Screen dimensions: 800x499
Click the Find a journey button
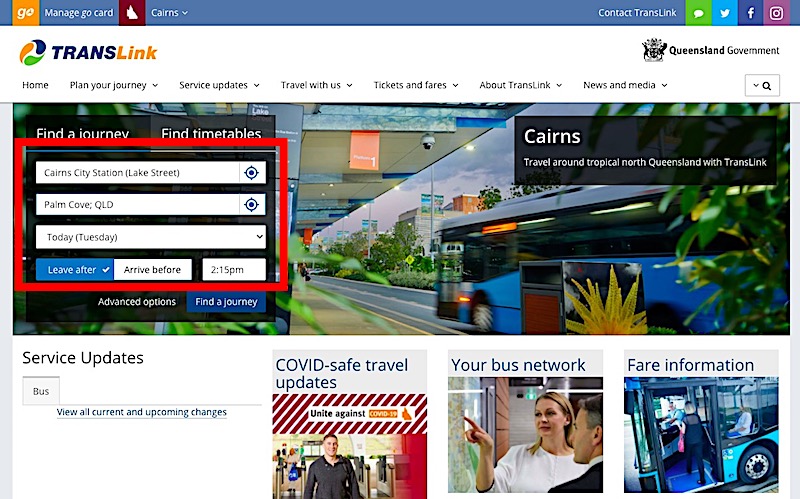tap(226, 302)
